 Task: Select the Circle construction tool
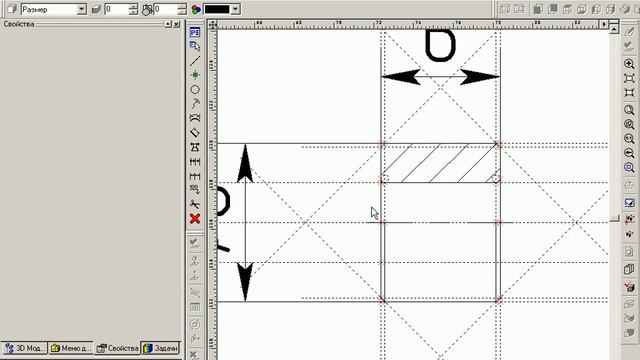tap(195, 89)
